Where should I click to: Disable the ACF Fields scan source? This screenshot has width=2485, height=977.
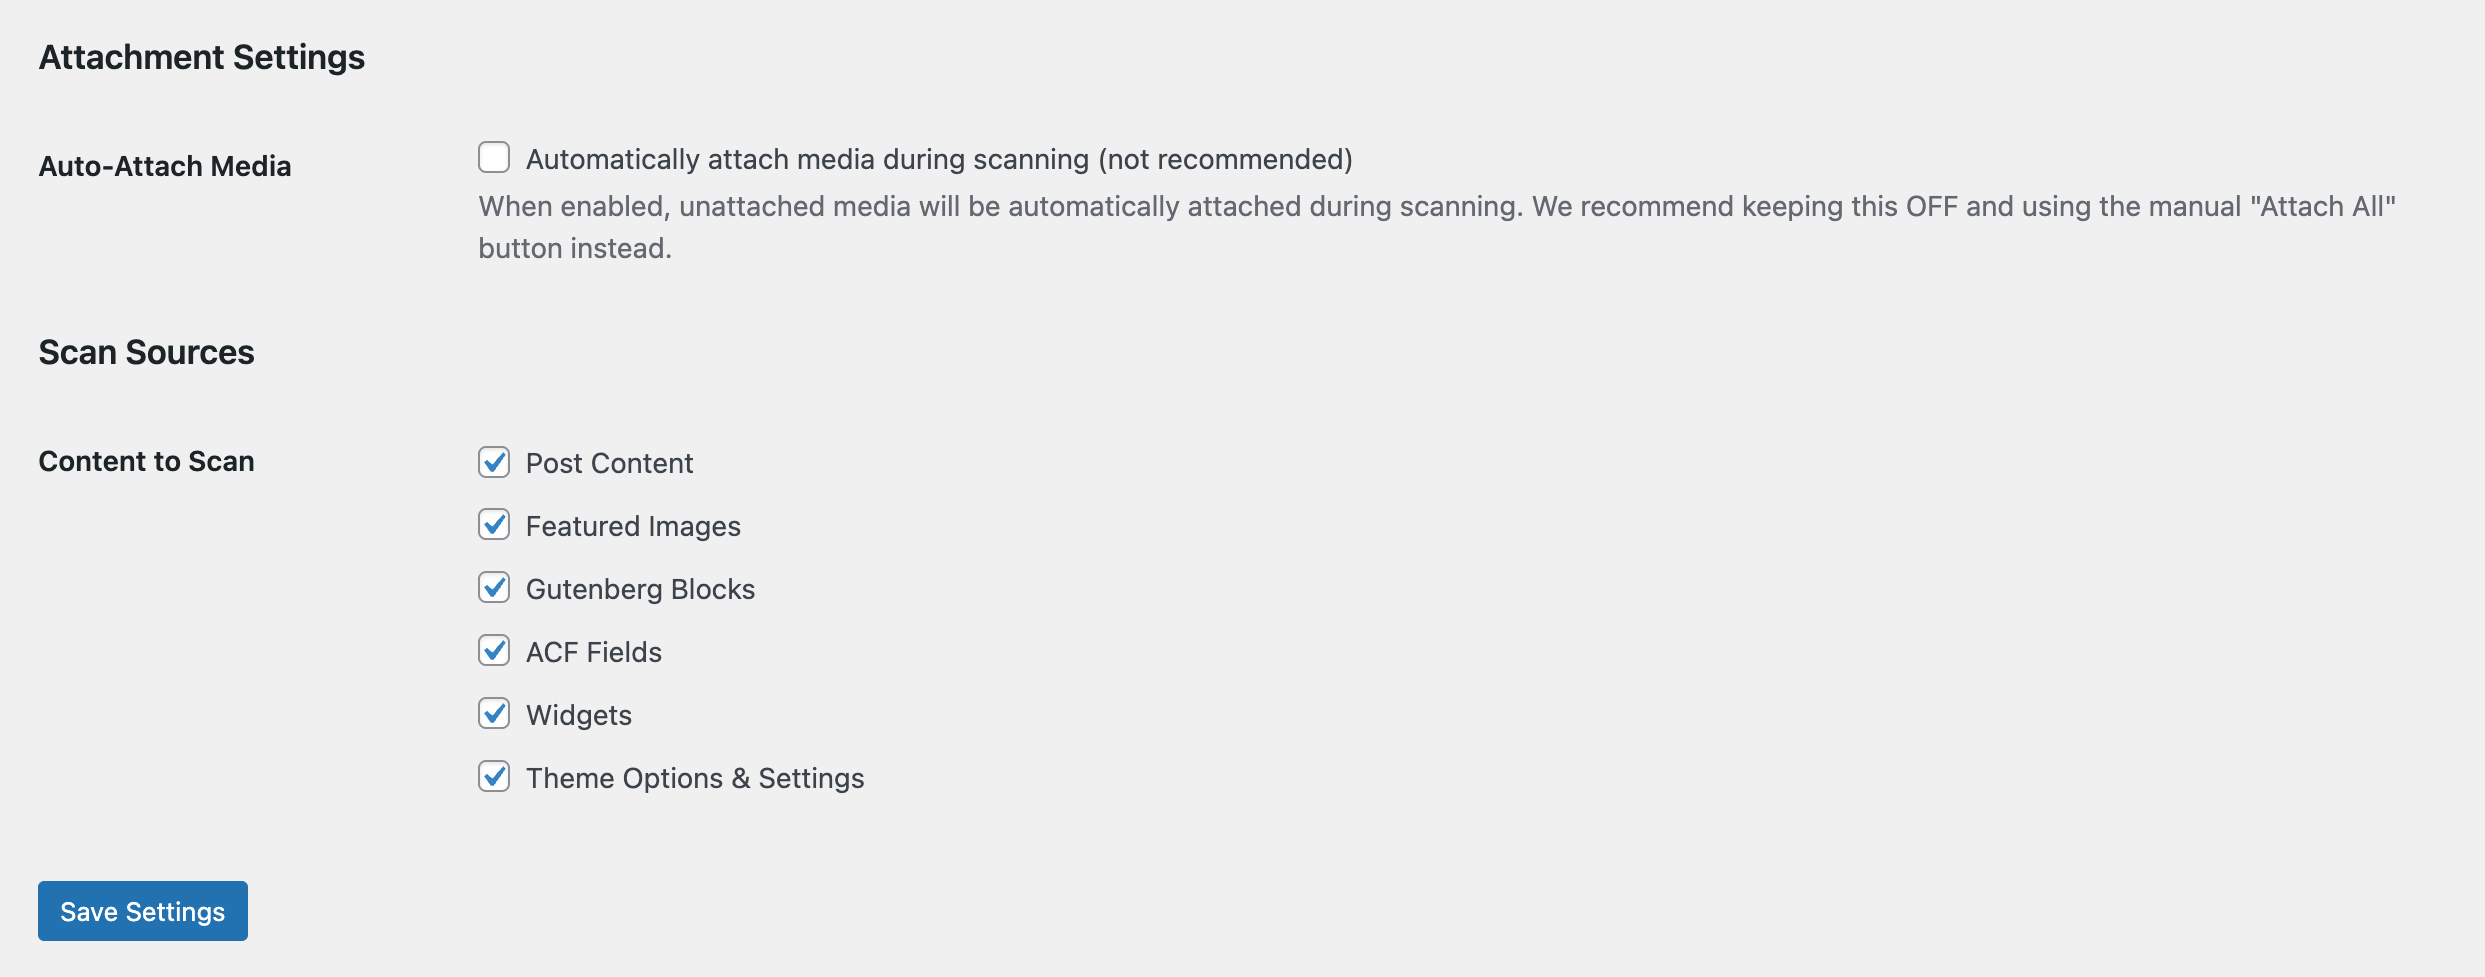point(494,652)
